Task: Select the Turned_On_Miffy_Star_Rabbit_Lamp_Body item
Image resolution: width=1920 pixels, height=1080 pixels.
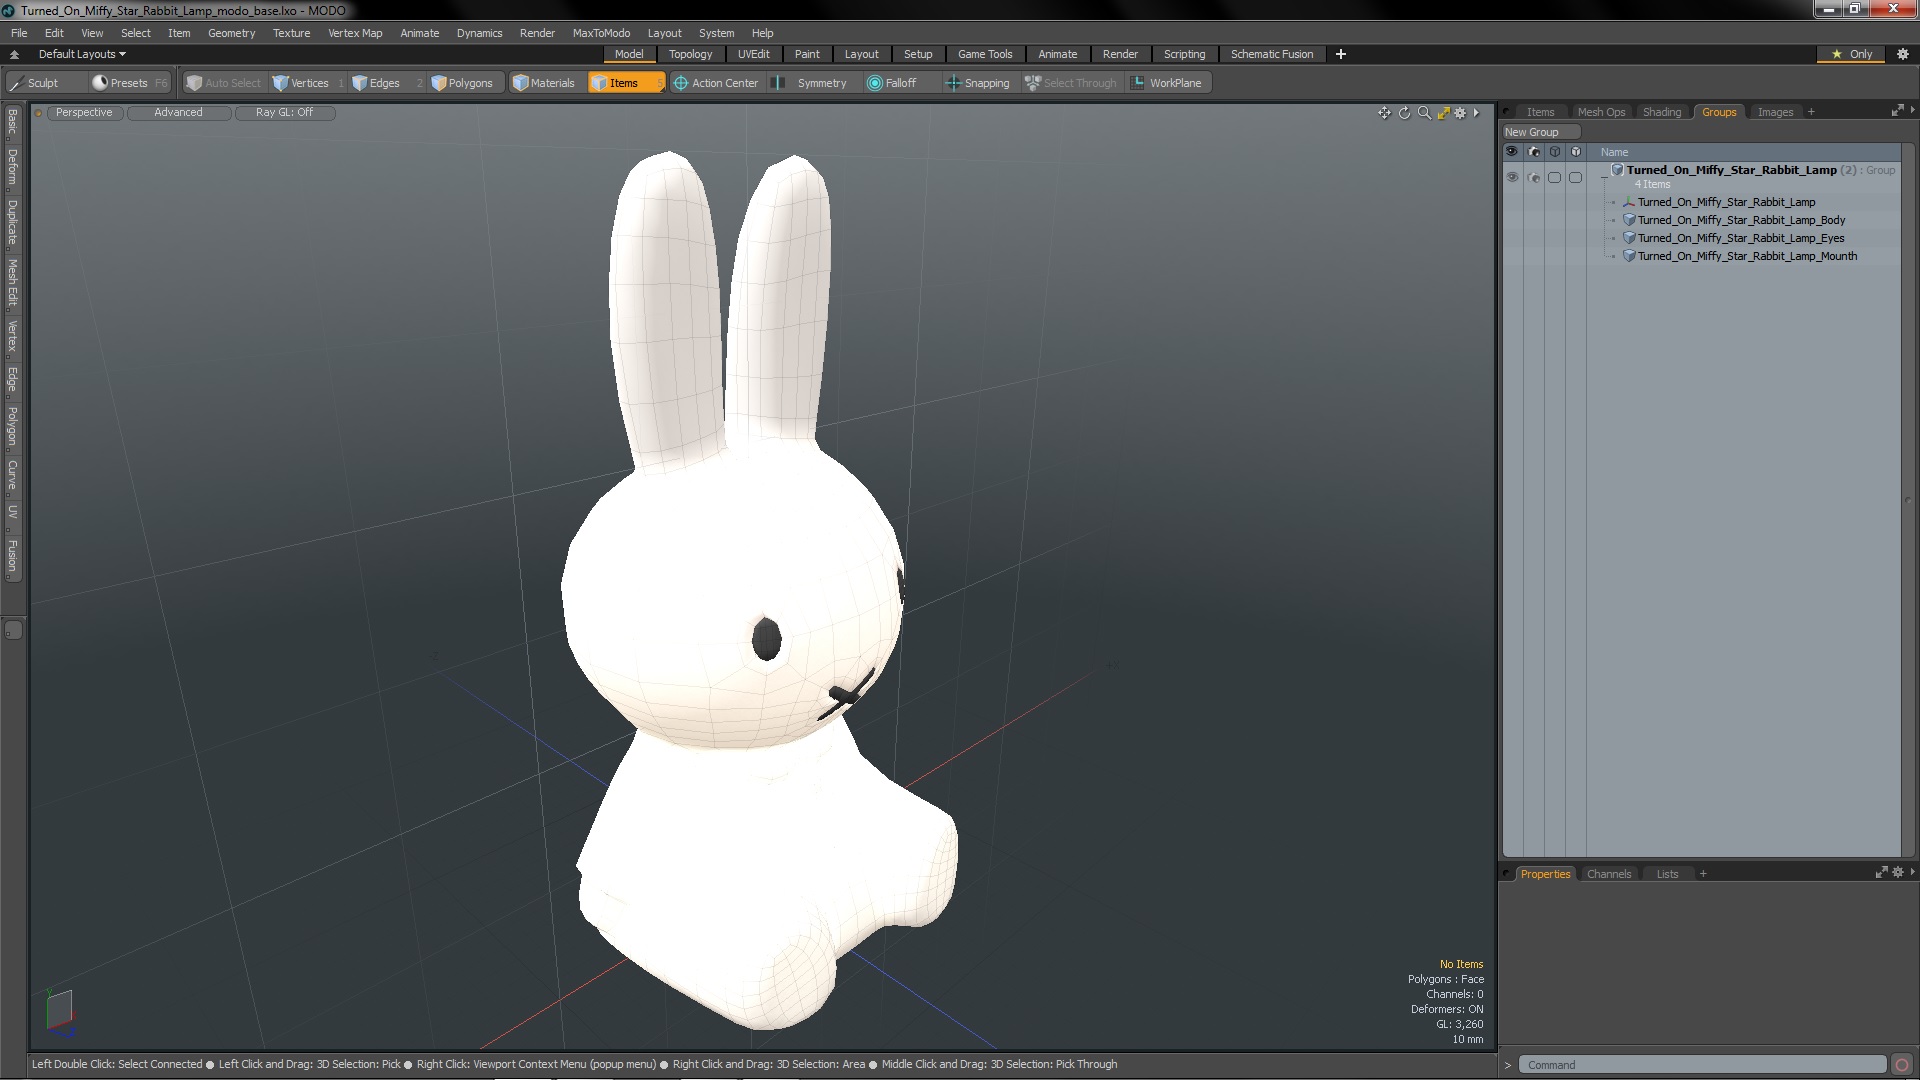Action: (x=1741, y=220)
